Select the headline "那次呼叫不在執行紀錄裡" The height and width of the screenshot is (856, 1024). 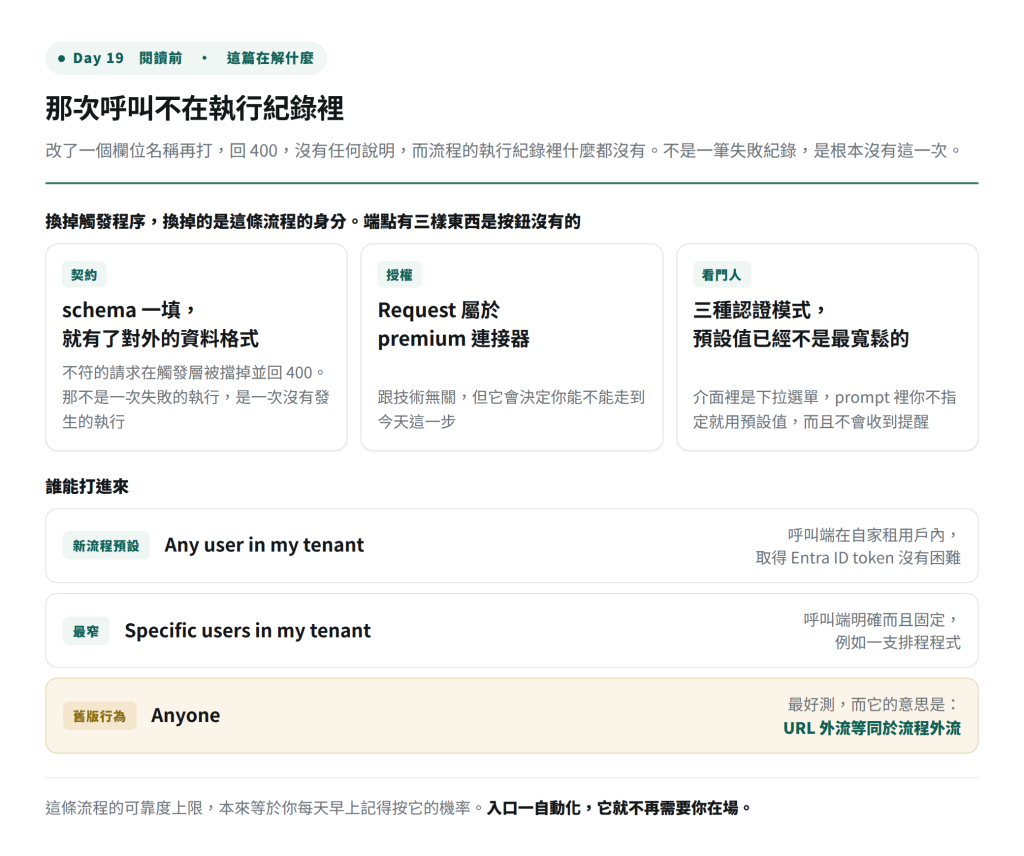tap(195, 108)
